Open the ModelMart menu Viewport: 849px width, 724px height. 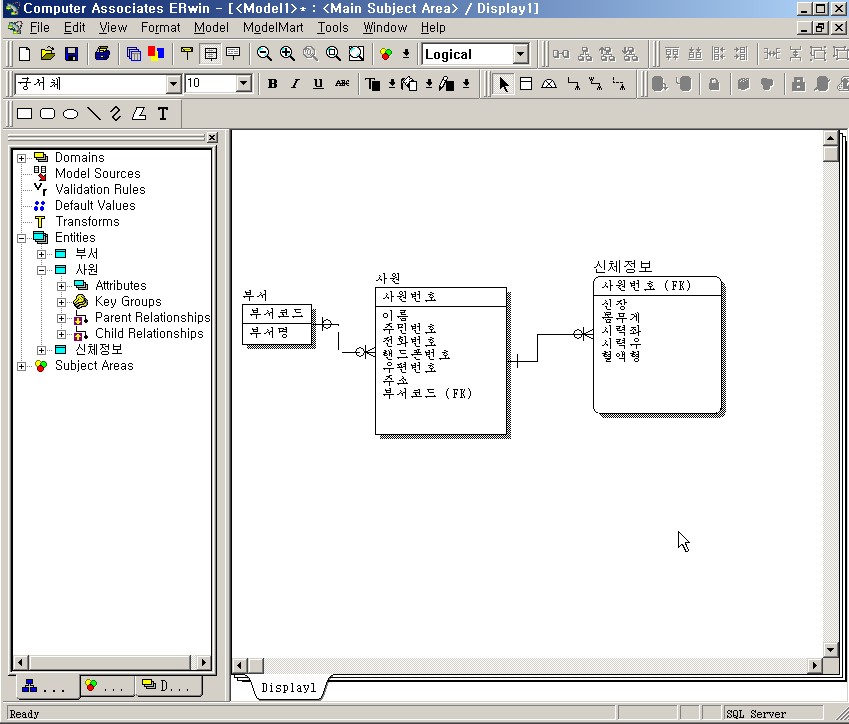273,27
